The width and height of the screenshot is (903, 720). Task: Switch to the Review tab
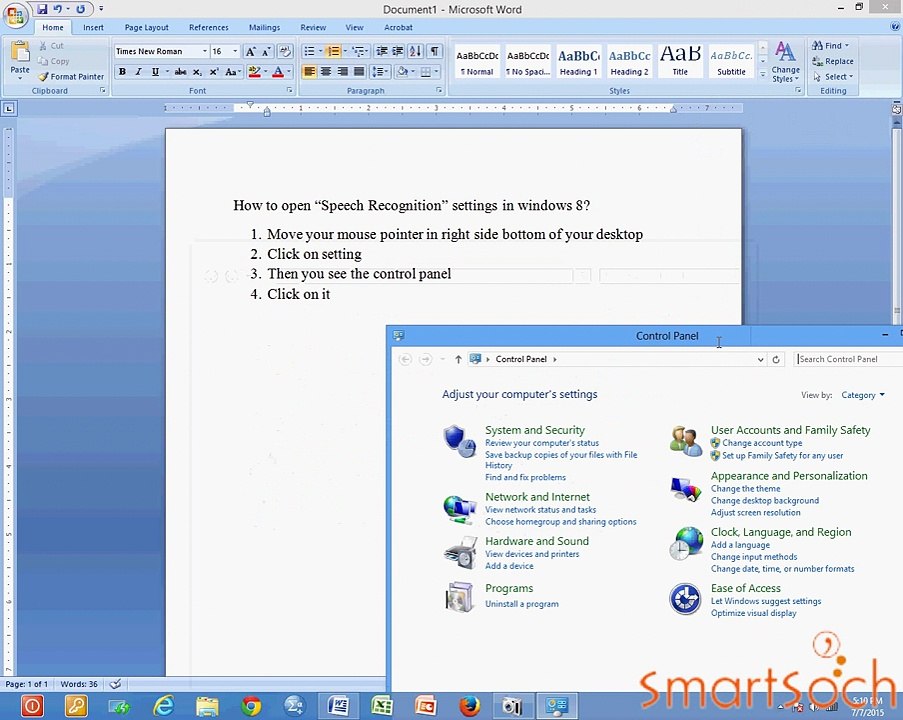click(313, 27)
